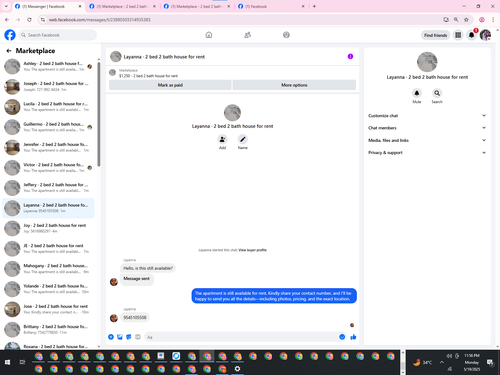Open the Windows notification center icon
Image resolution: width=500 pixels, height=375 pixels.
tap(490, 362)
